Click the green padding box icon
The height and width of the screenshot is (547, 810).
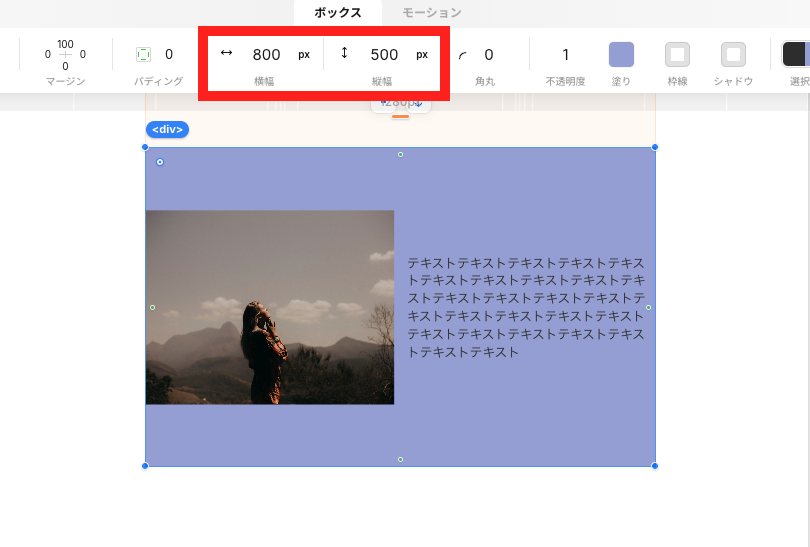pos(144,54)
